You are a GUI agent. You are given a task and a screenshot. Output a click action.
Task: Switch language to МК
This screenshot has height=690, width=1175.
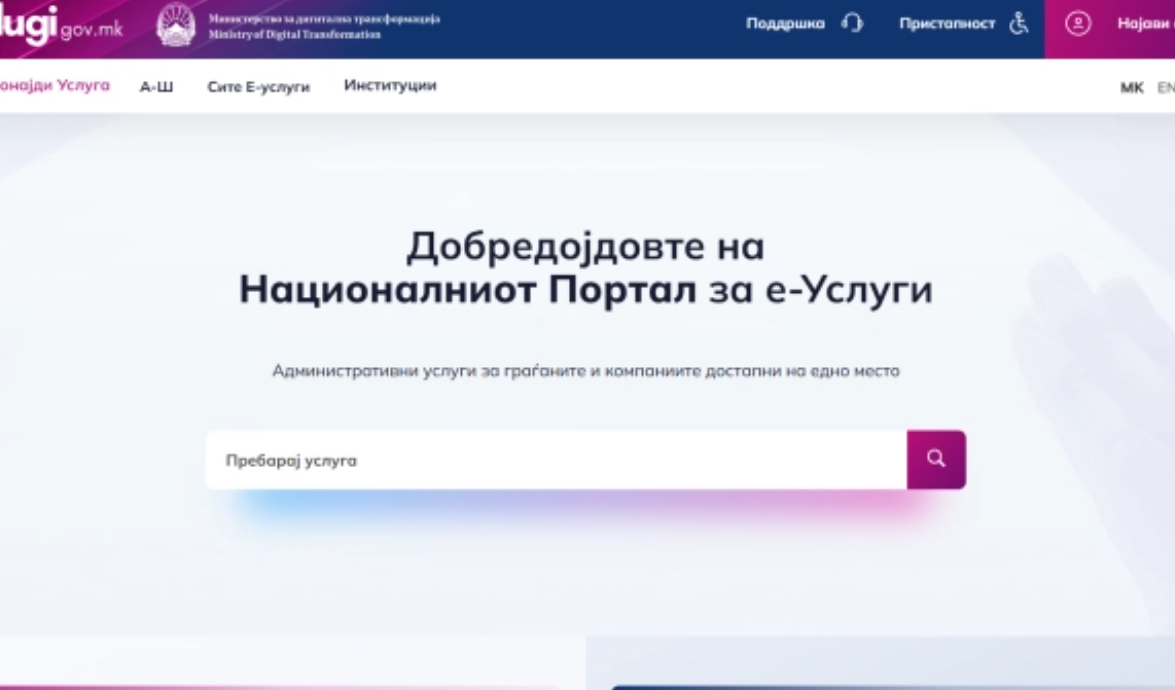pos(1131,88)
